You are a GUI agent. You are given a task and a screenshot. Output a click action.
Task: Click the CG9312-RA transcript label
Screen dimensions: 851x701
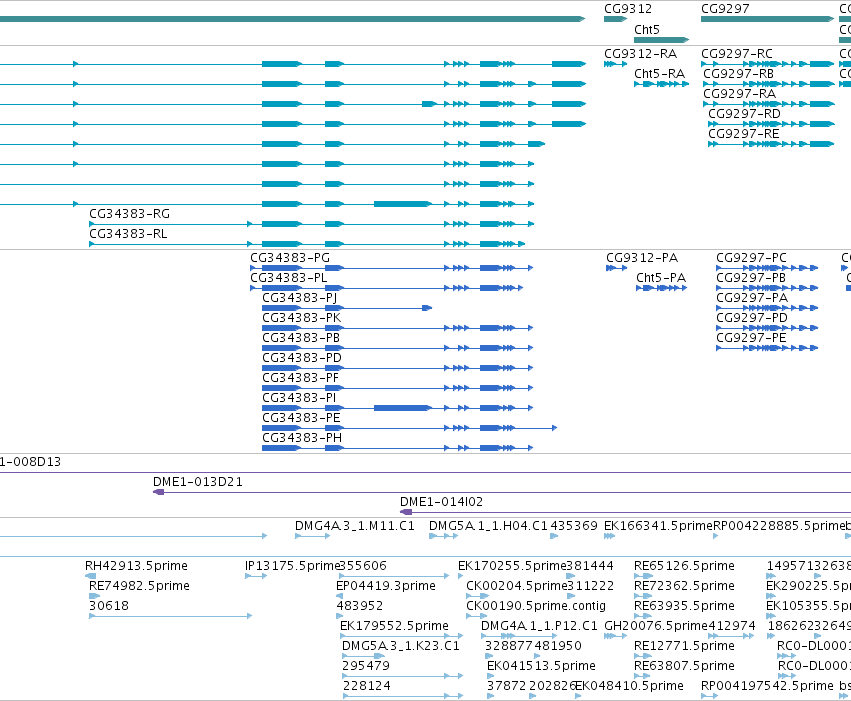coord(640,54)
